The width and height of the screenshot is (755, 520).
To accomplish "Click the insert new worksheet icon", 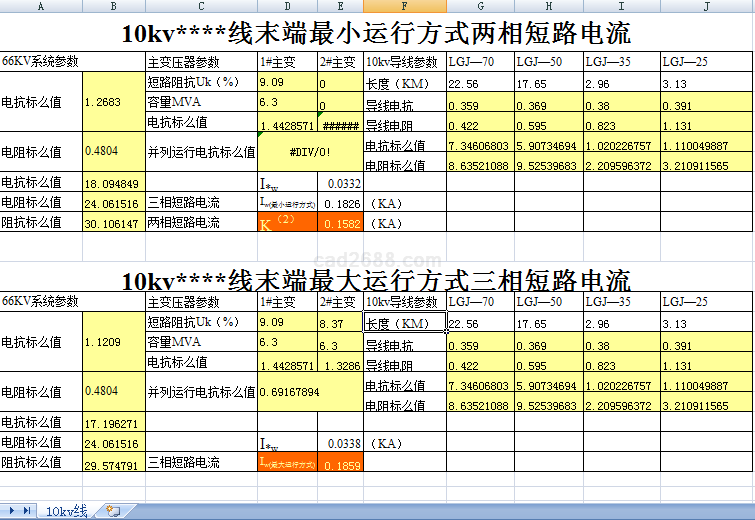I will coord(112,511).
